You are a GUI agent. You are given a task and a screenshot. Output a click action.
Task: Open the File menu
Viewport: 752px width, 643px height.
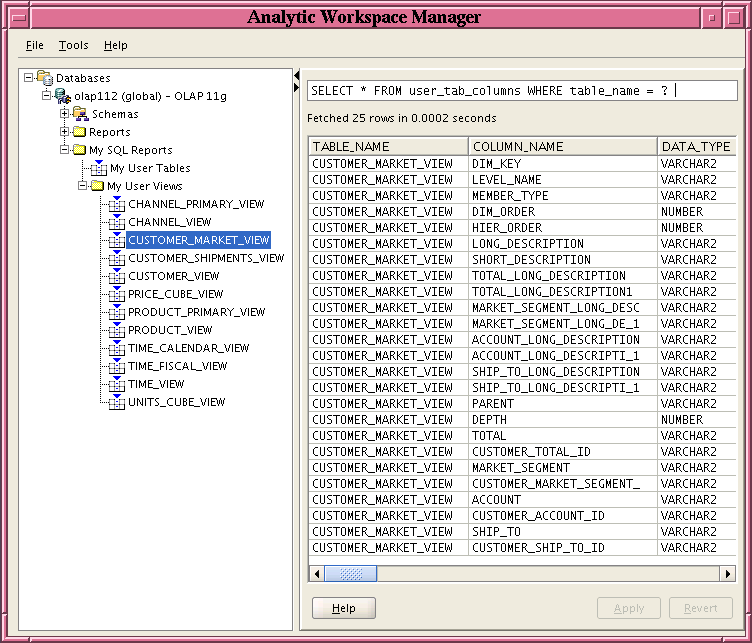tap(35, 45)
